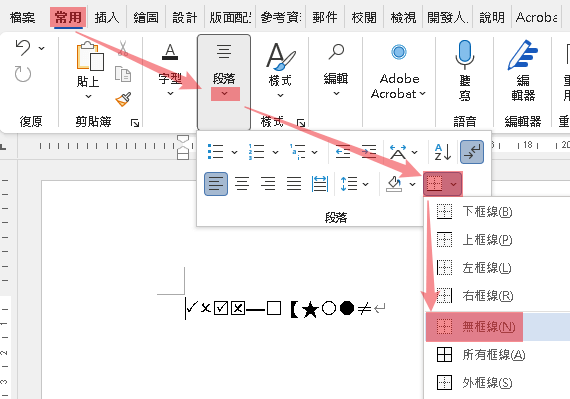570x399 pixels.
Task: Expand the Numbering style dropdown arrow
Action: tap(276, 152)
